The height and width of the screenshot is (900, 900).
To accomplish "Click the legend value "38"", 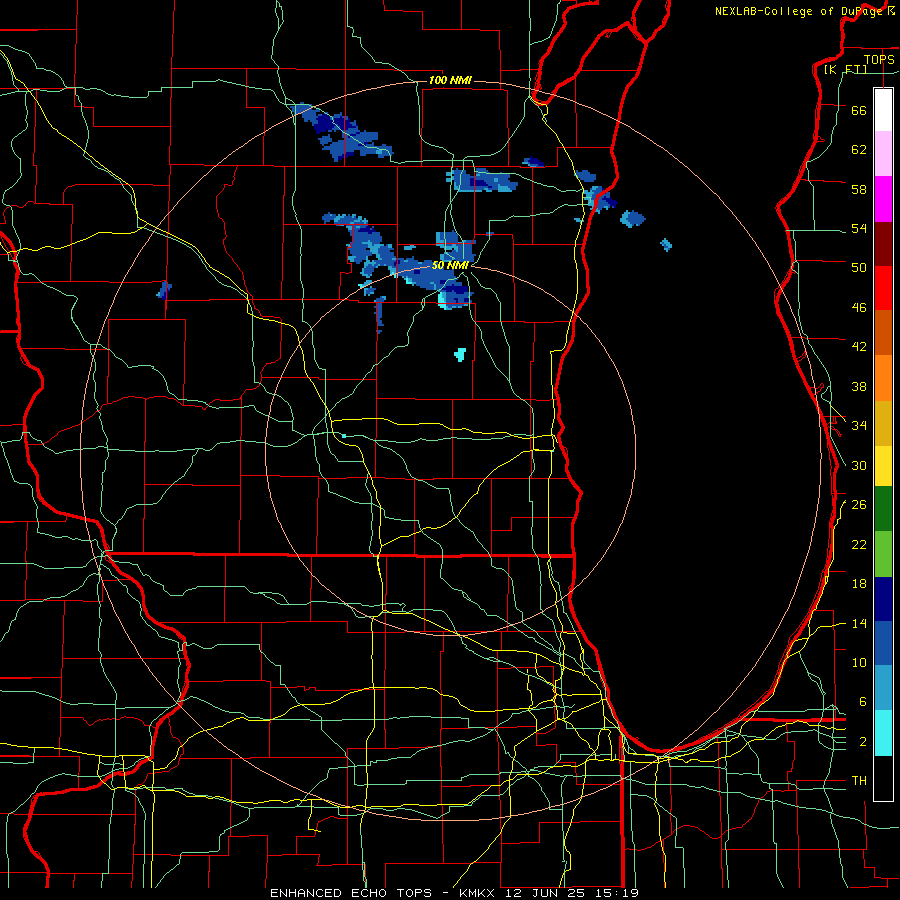I will click(x=859, y=386).
